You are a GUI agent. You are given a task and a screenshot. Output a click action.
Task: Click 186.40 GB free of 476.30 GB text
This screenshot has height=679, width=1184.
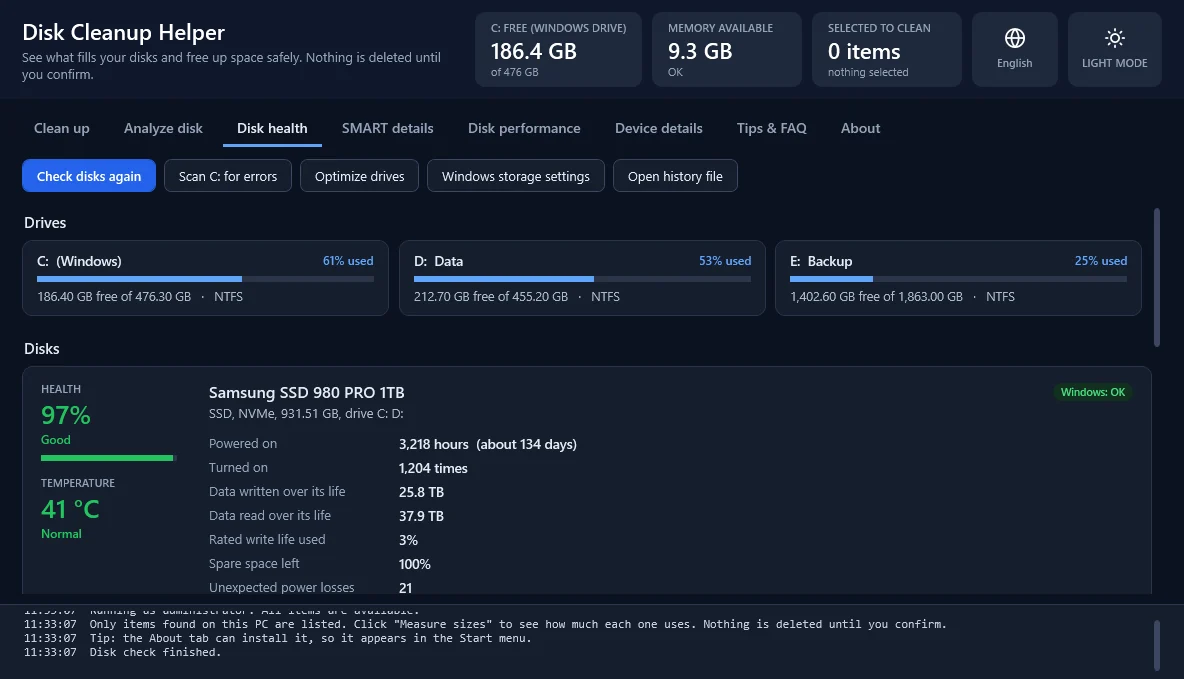click(114, 297)
